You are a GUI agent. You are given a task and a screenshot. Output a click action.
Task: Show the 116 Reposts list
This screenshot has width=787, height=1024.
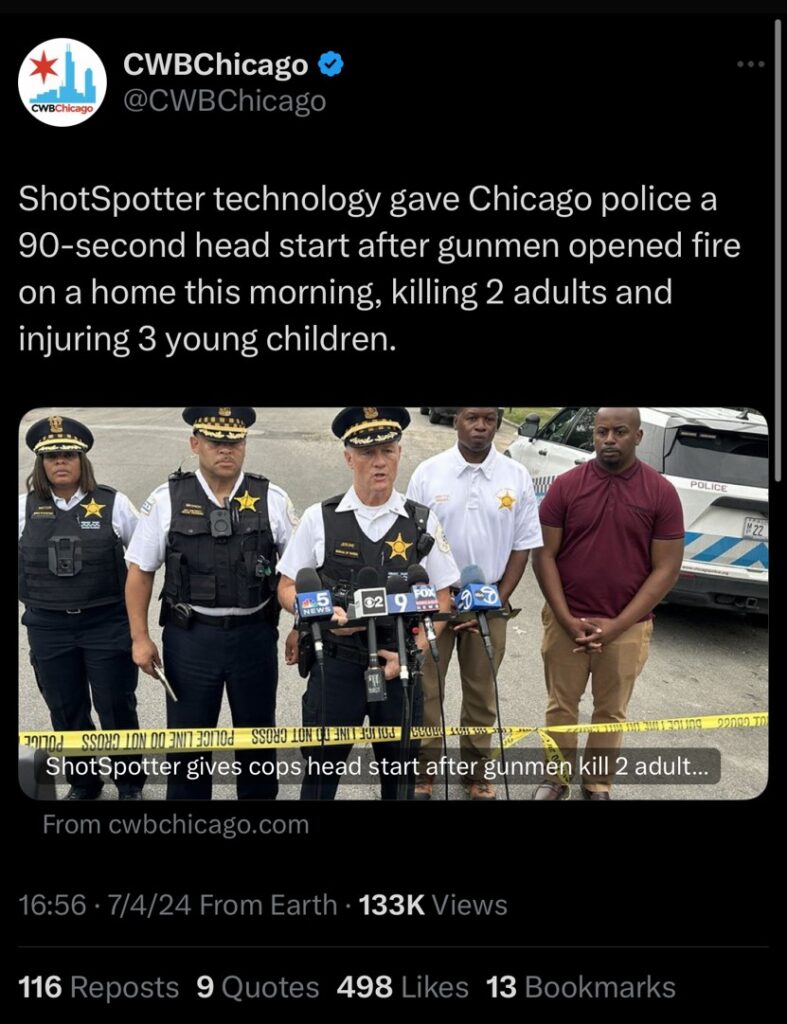98,987
